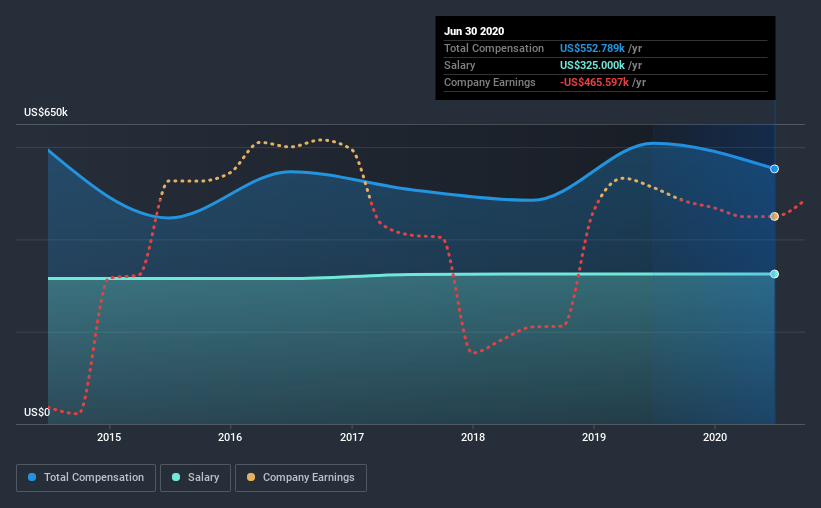Click the Company Earnings label in tooltip
This screenshot has width=821, height=508.
pyautogui.click(x=490, y=82)
